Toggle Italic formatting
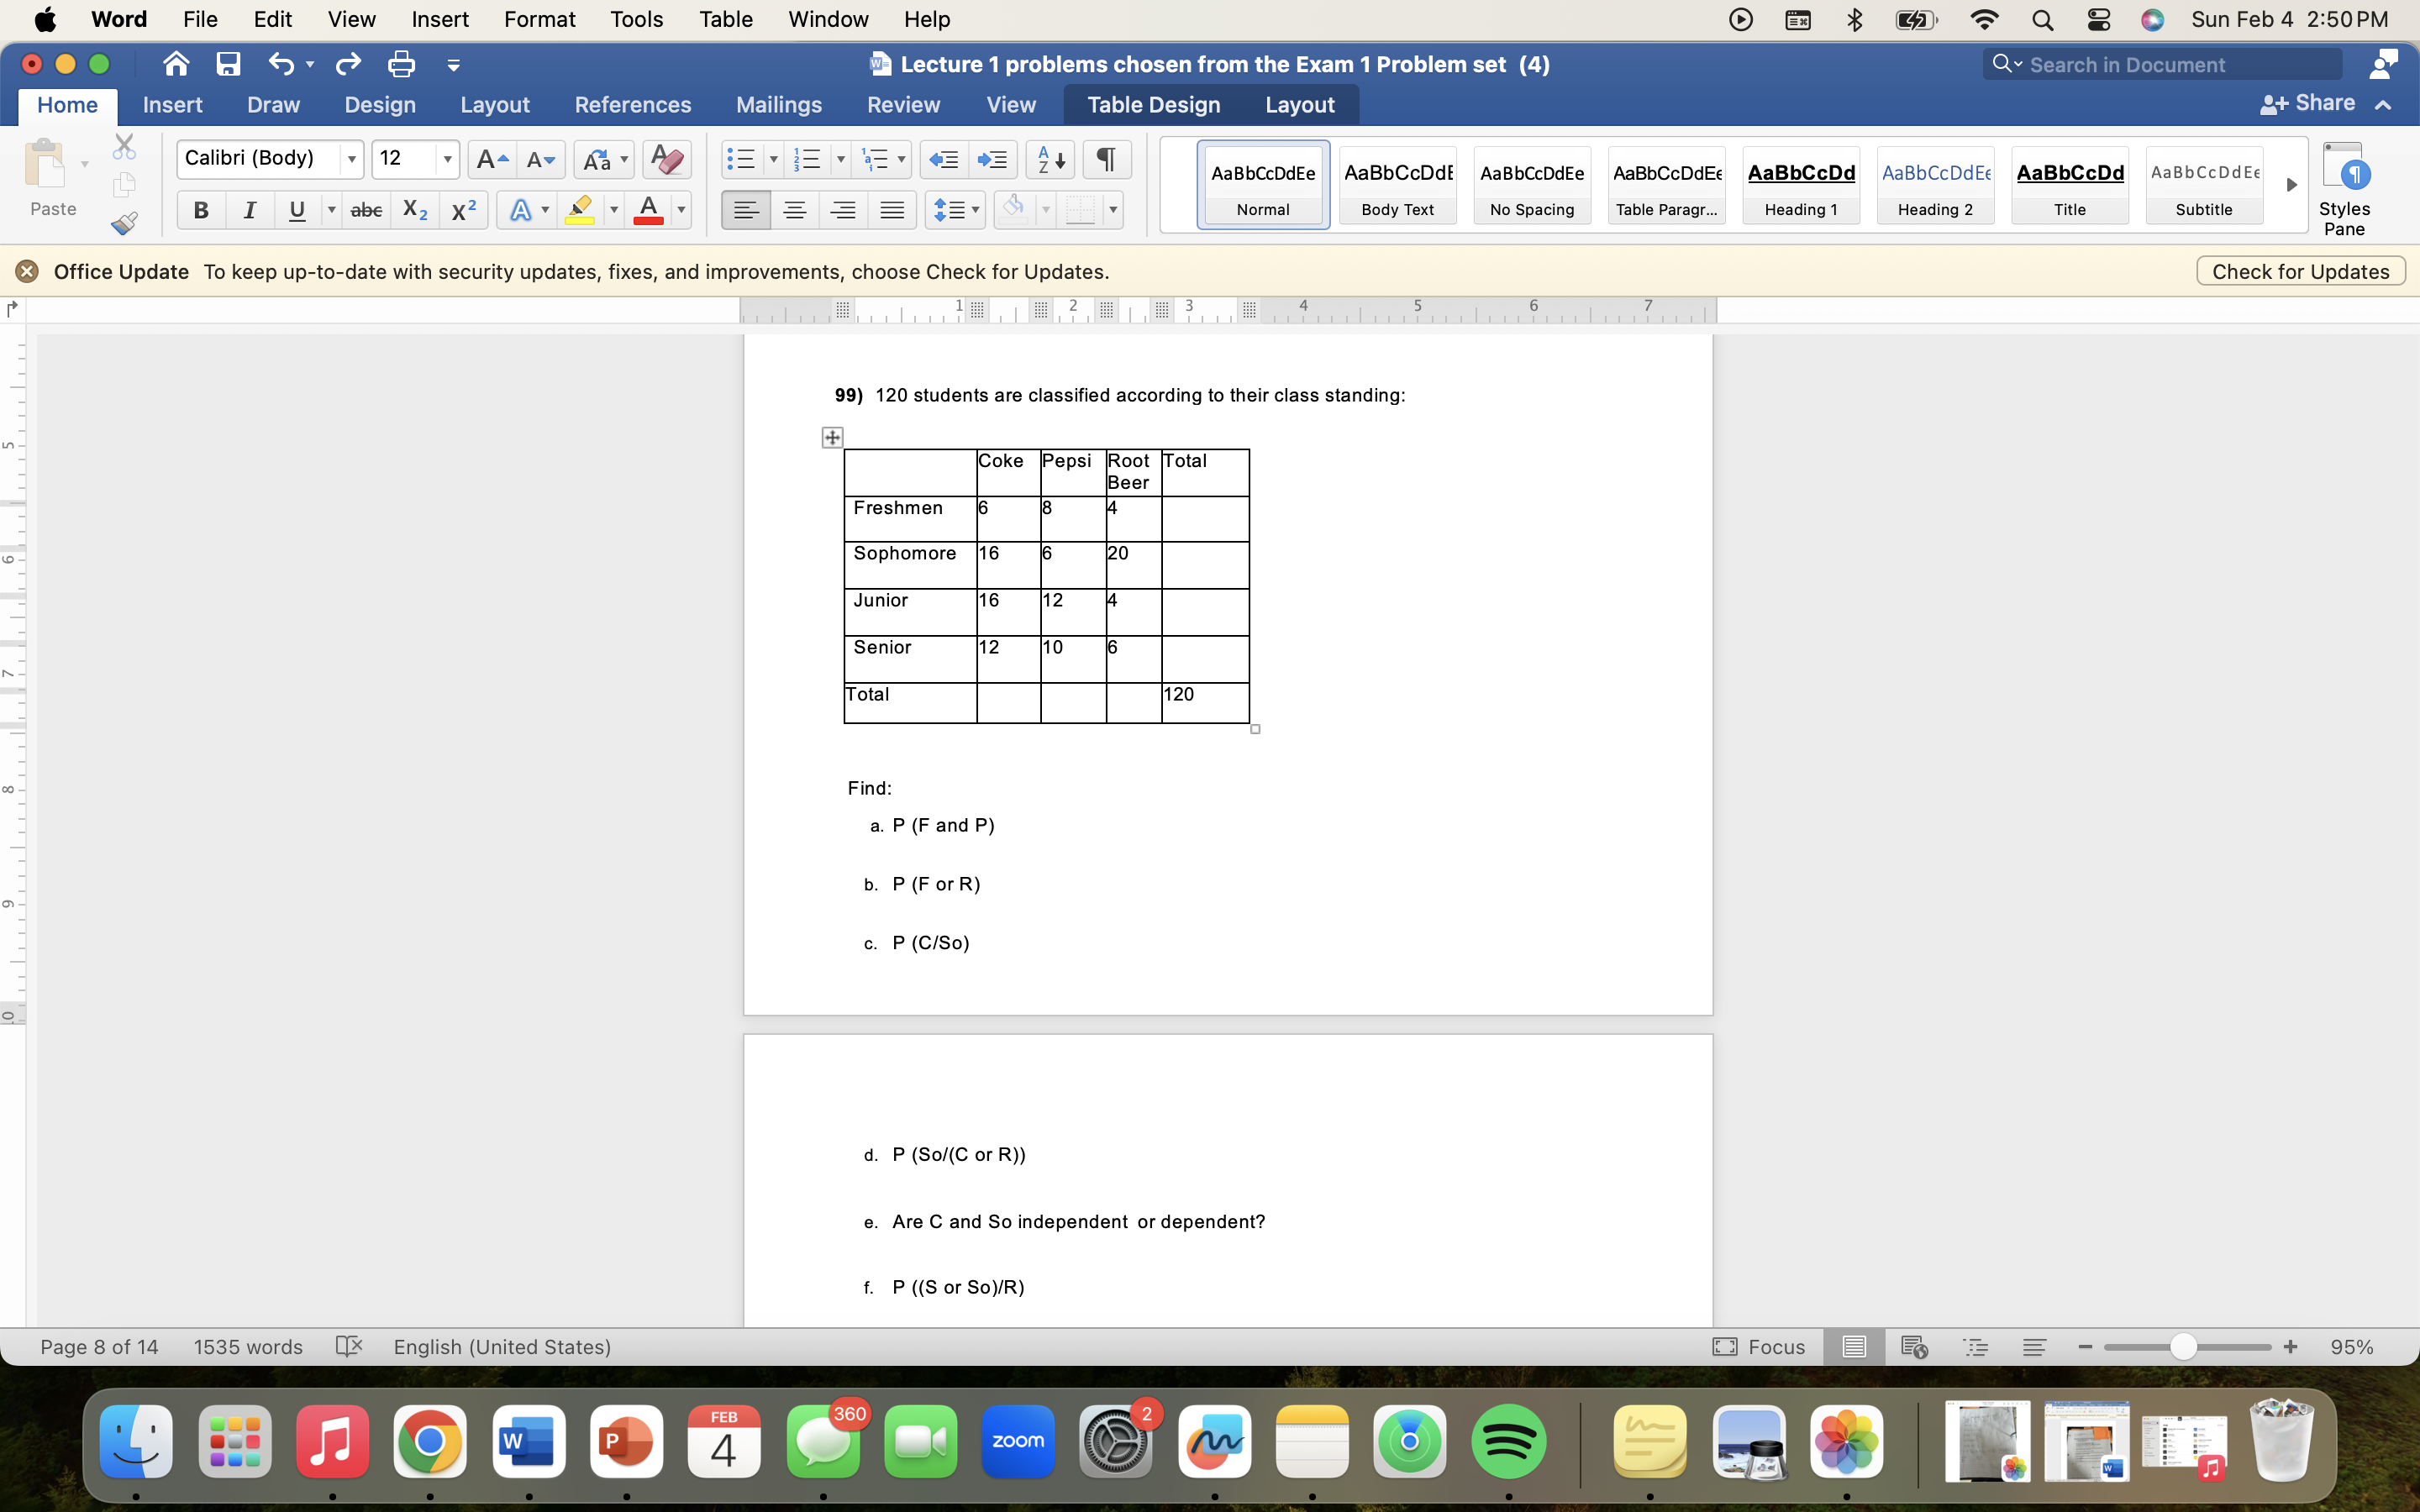Viewport: 2420px width, 1512px height. 249,210
